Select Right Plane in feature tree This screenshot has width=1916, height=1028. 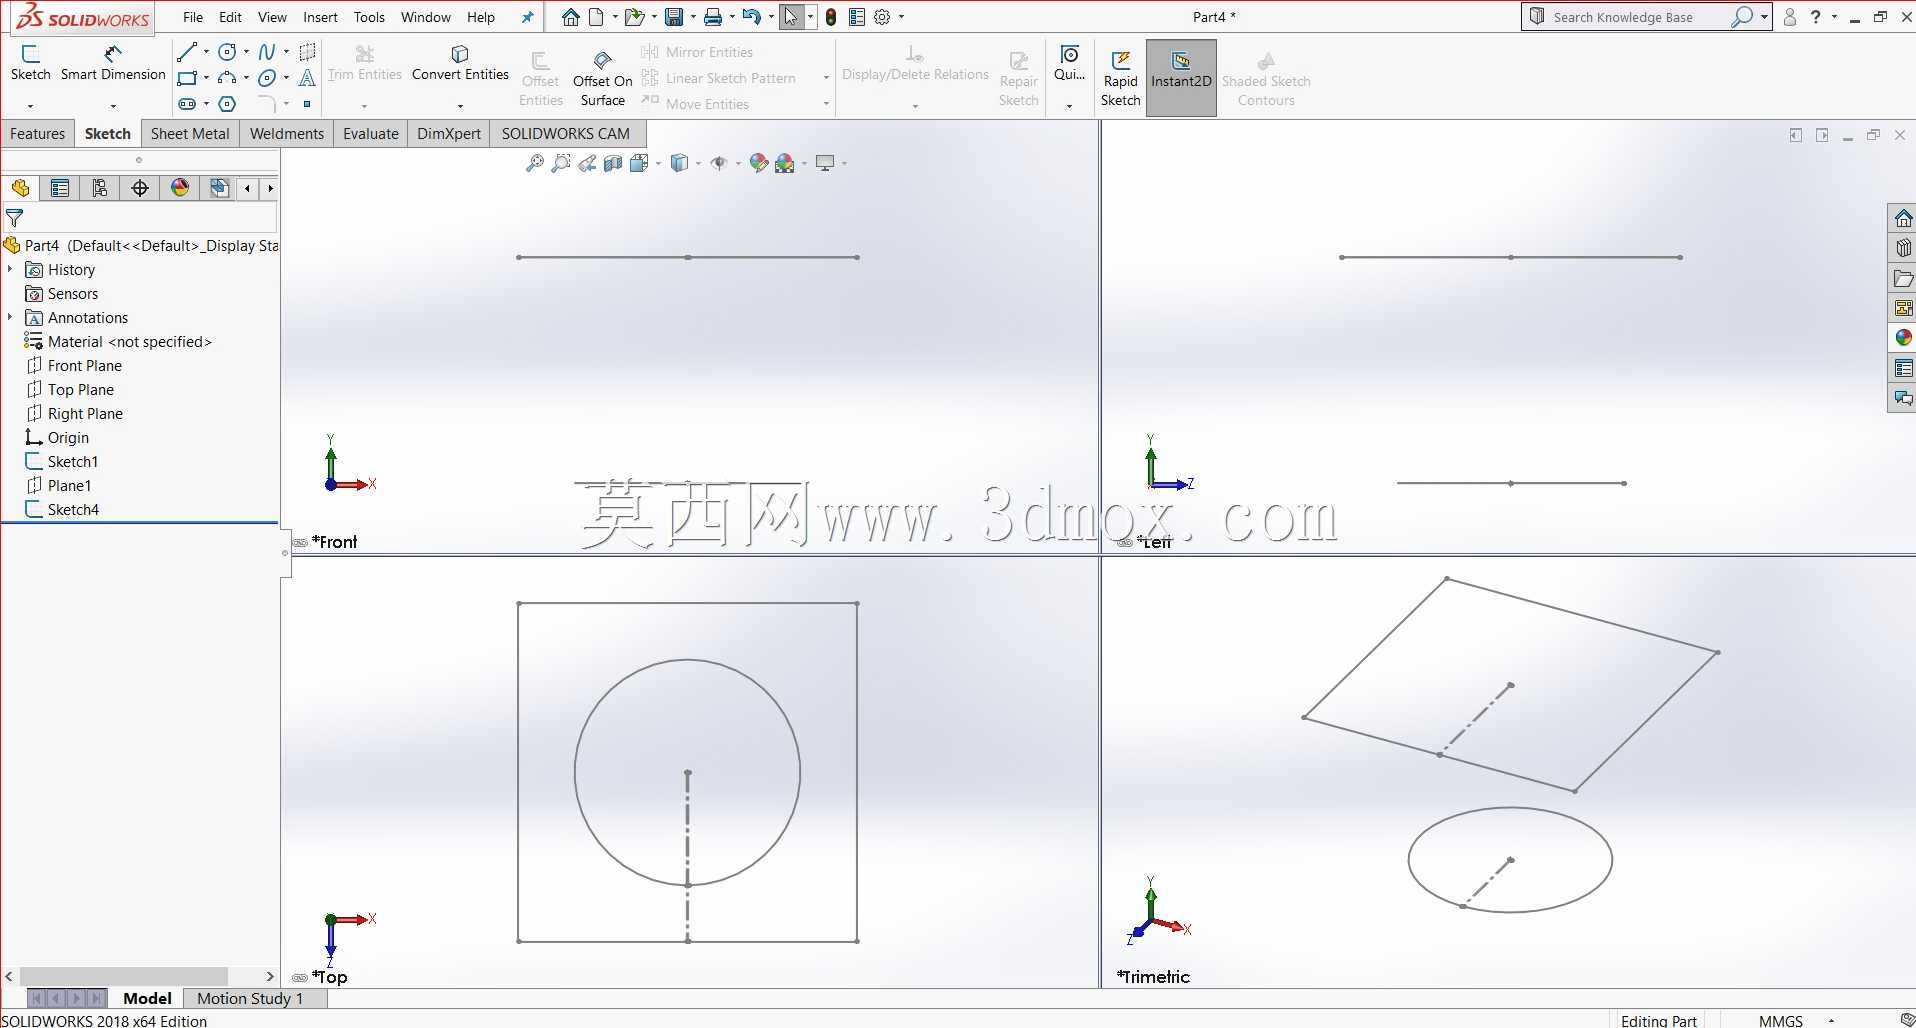pos(85,414)
